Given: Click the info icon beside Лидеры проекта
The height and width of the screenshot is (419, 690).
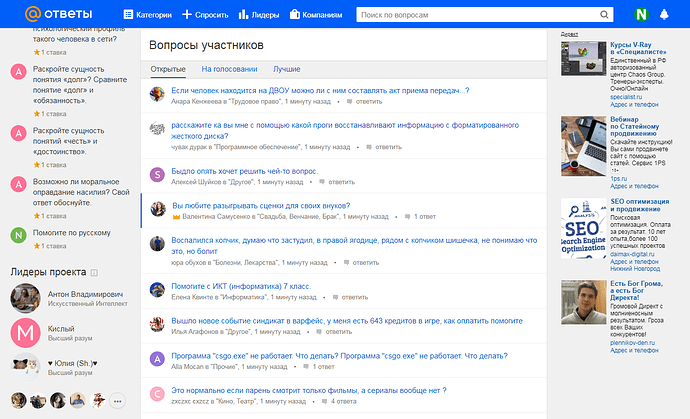Looking at the screenshot, I should 95,272.
